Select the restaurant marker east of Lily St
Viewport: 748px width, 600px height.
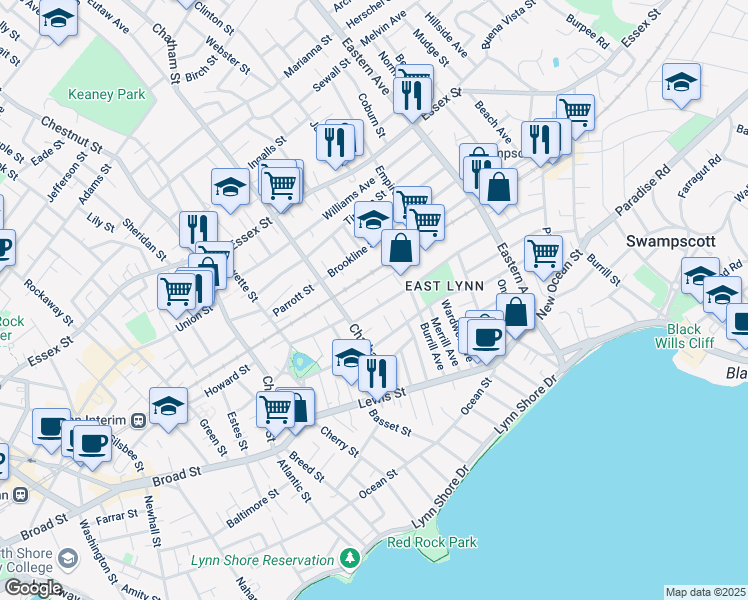(x=198, y=231)
